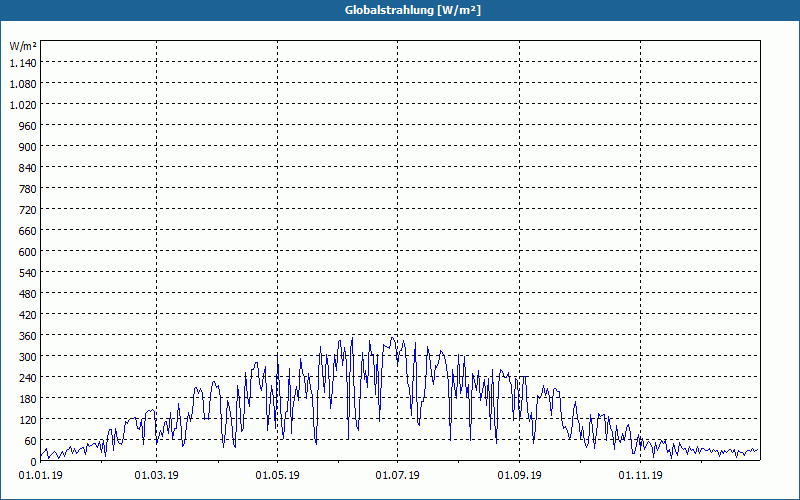Image resolution: width=800 pixels, height=500 pixels.
Task: Click the 1.080 y-axis value
Action: 23,84
